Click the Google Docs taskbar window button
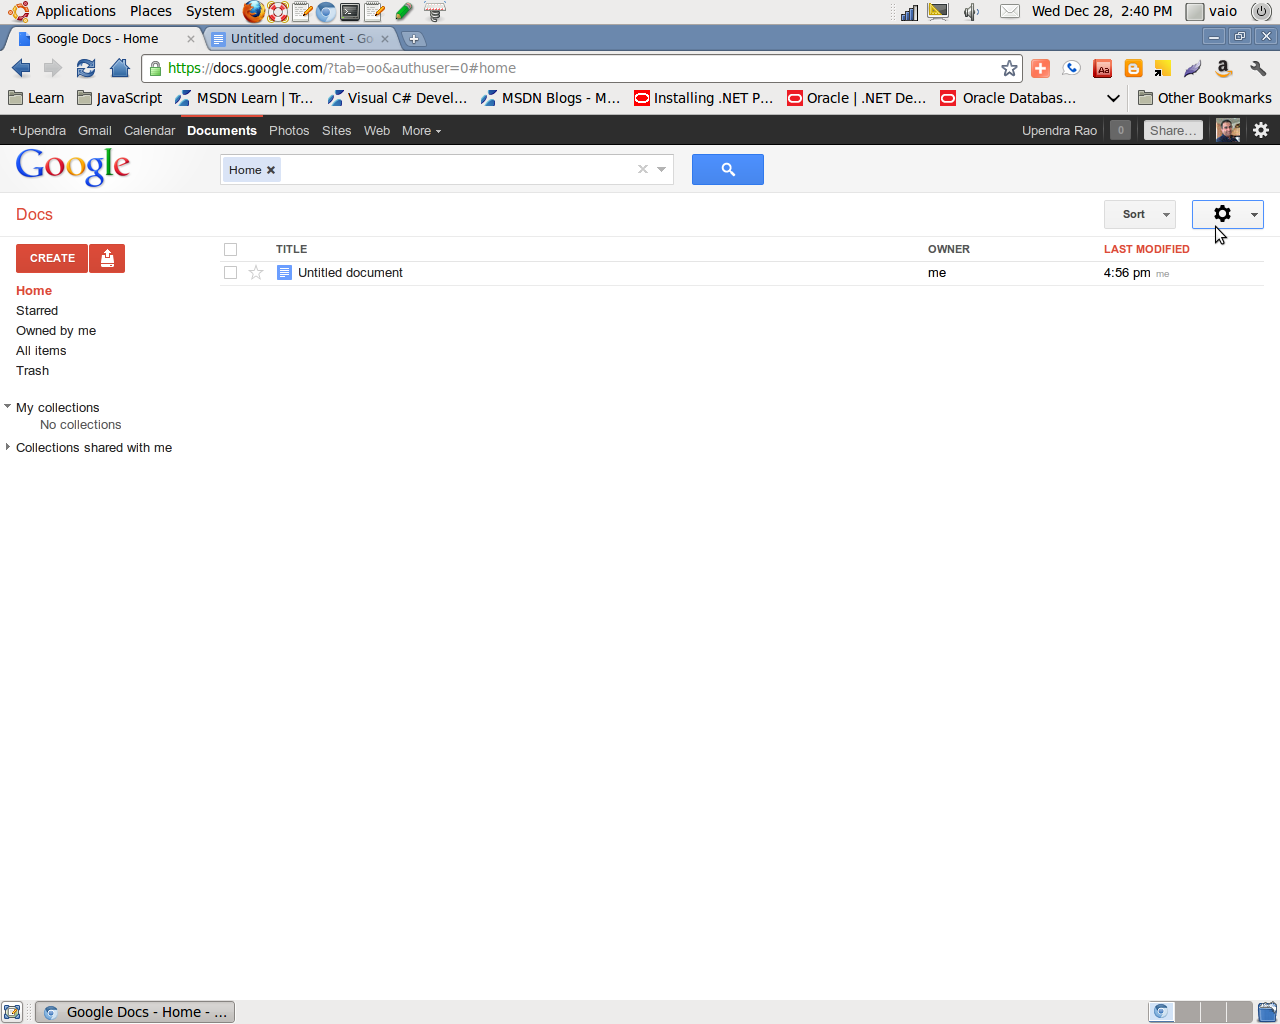The image size is (1280, 1024). tap(135, 1012)
